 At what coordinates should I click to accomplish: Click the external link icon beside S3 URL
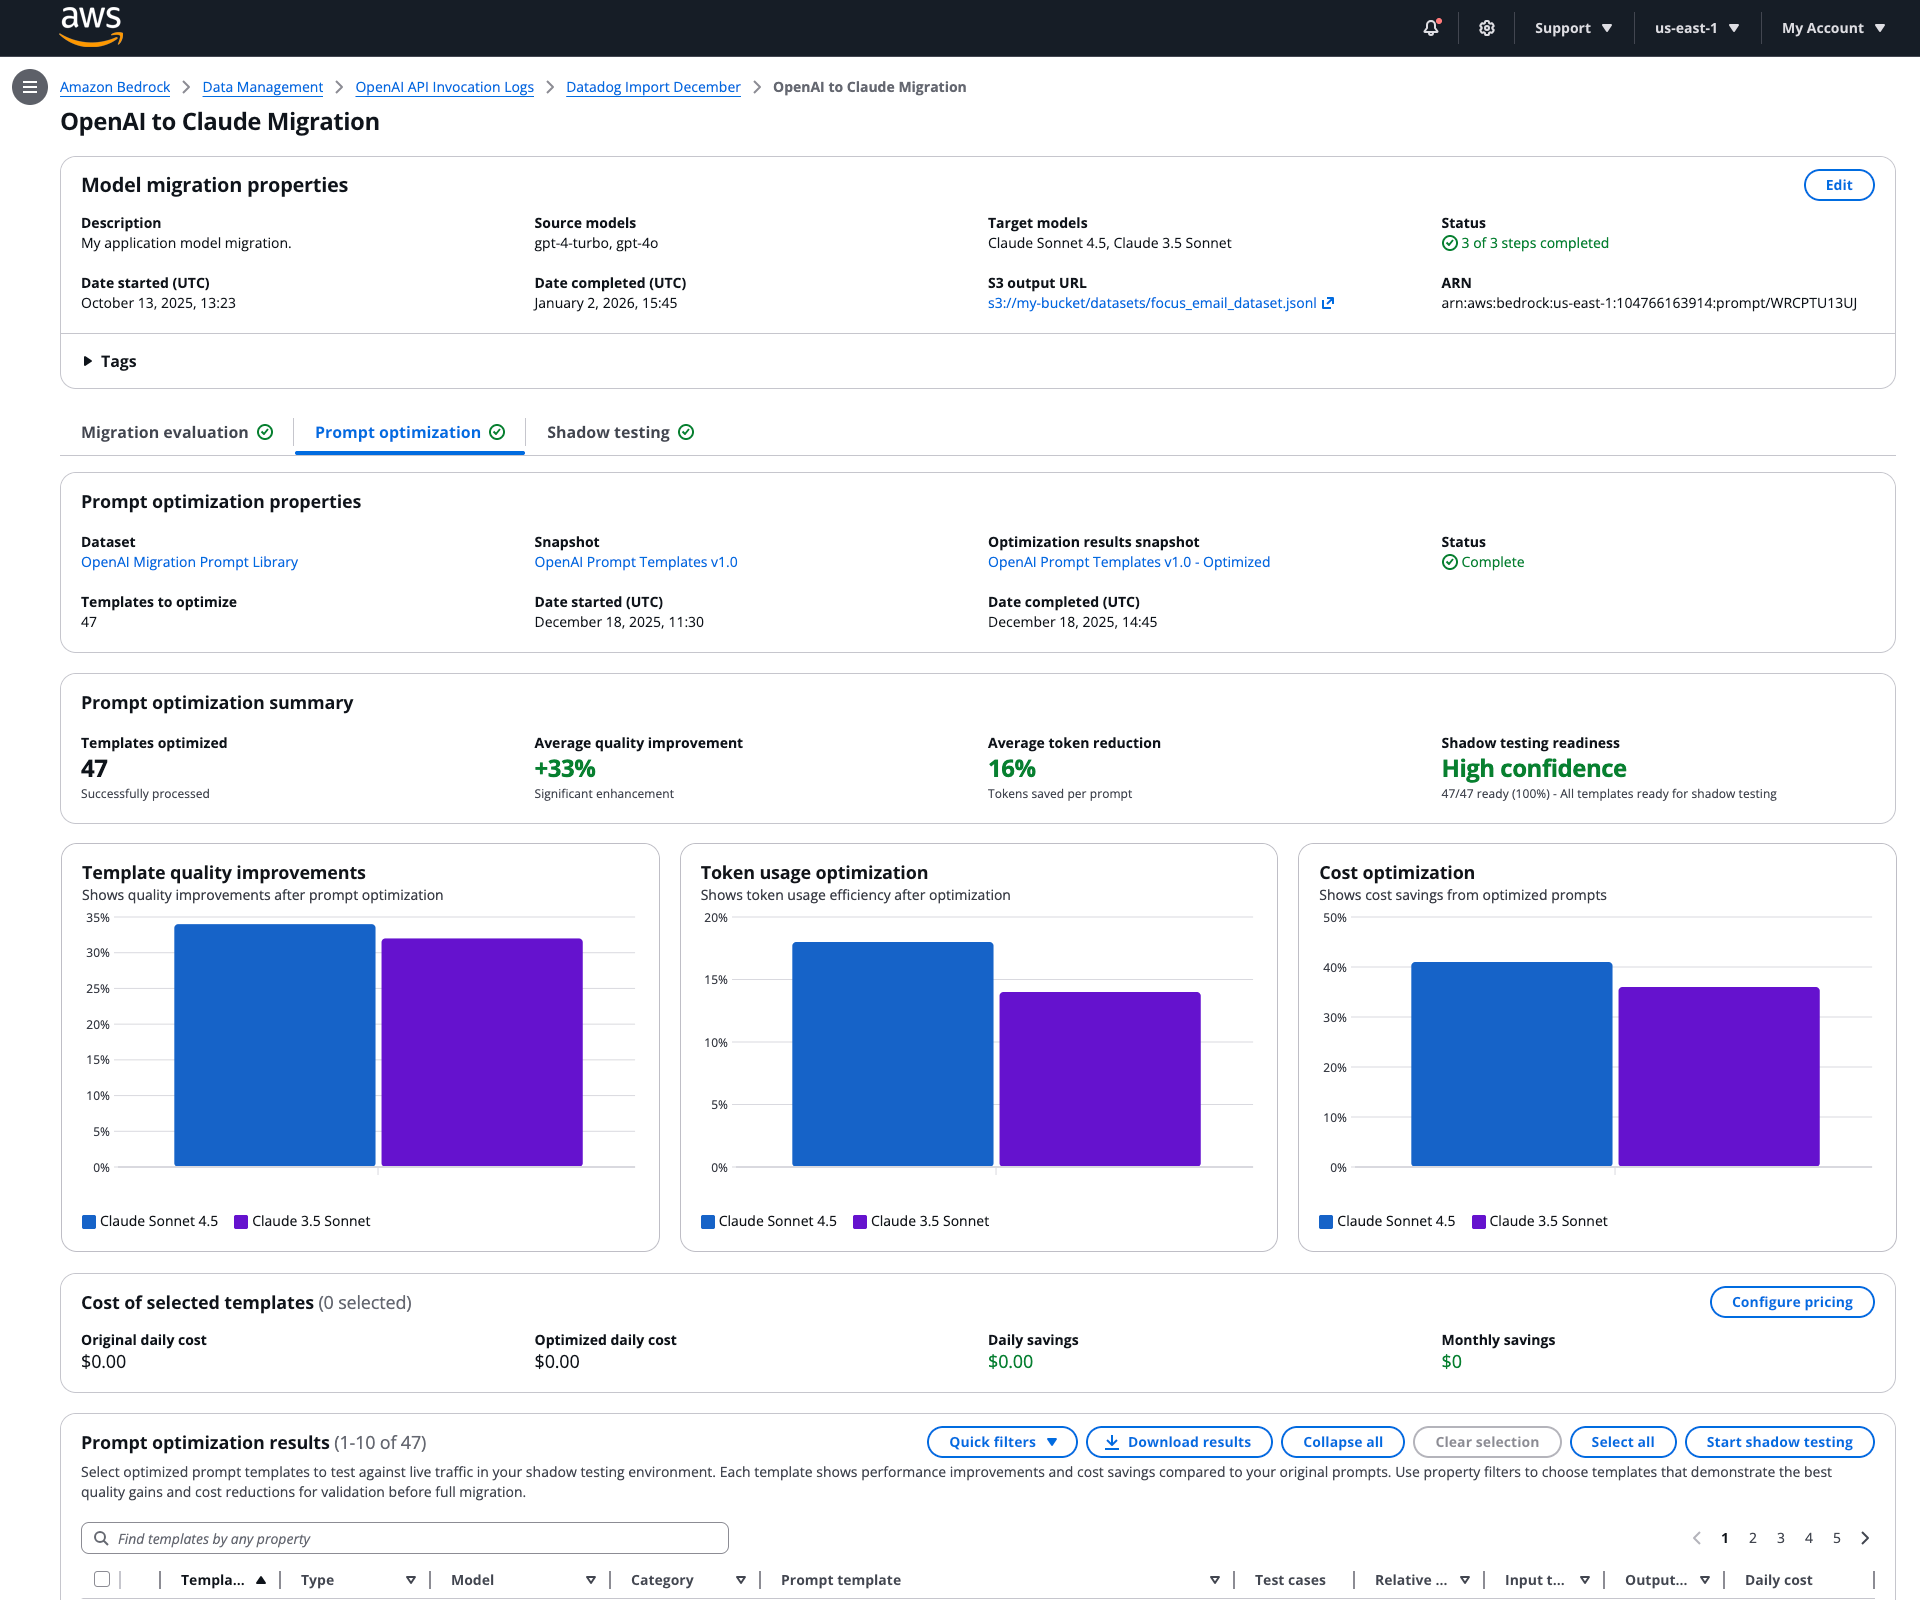pyautogui.click(x=1328, y=303)
